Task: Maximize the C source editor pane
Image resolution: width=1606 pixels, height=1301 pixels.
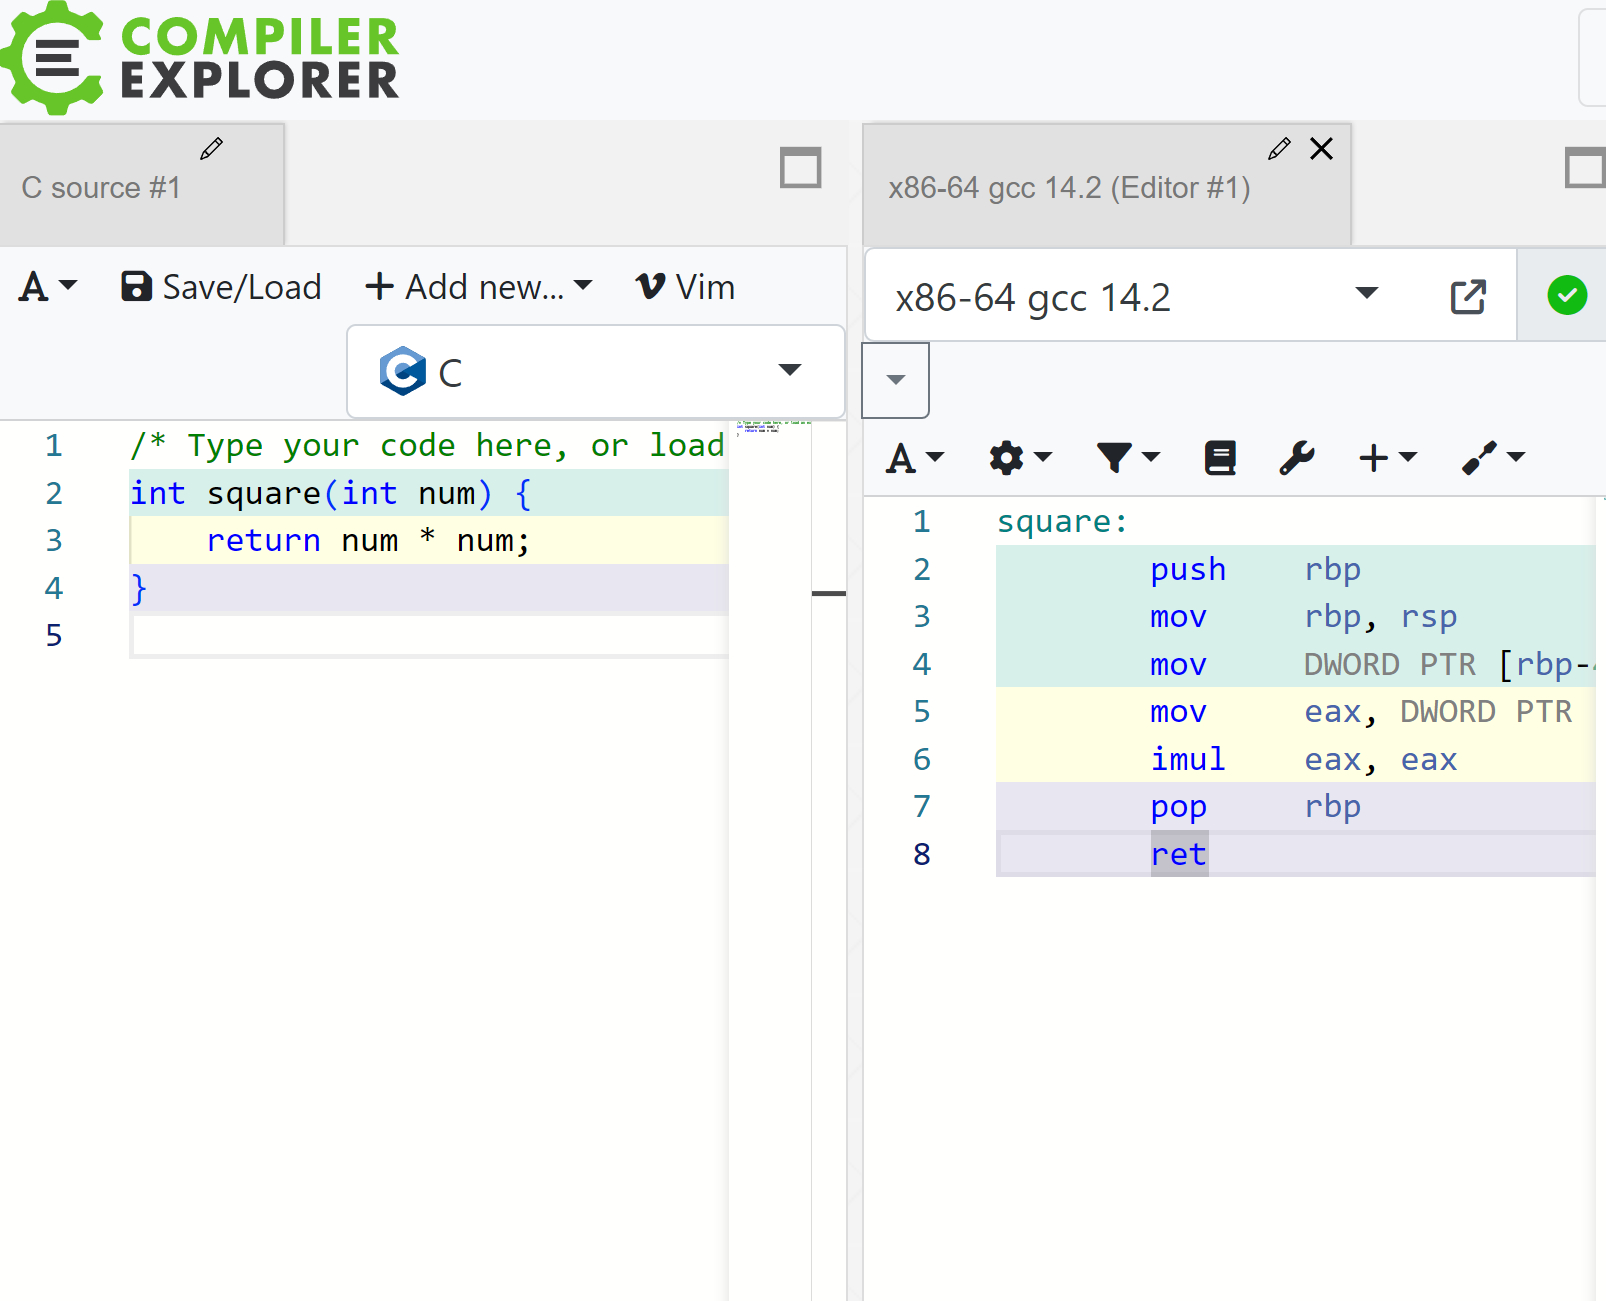Action: pos(801,167)
